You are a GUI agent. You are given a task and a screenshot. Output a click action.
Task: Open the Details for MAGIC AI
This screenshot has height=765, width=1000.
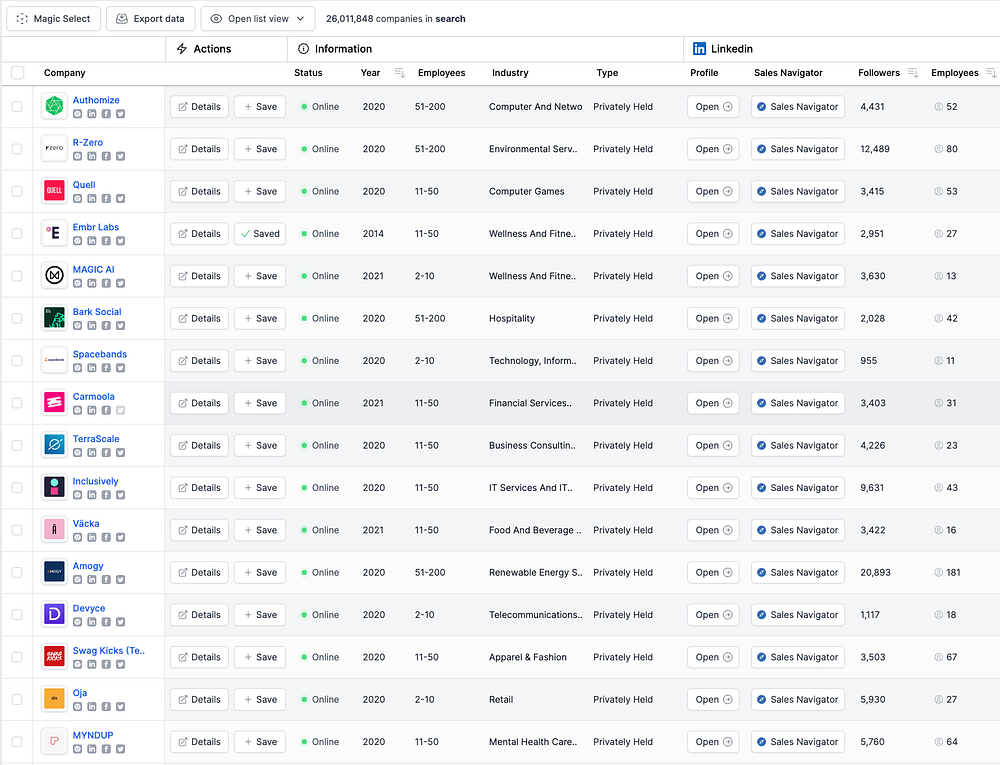(x=199, y=276)
